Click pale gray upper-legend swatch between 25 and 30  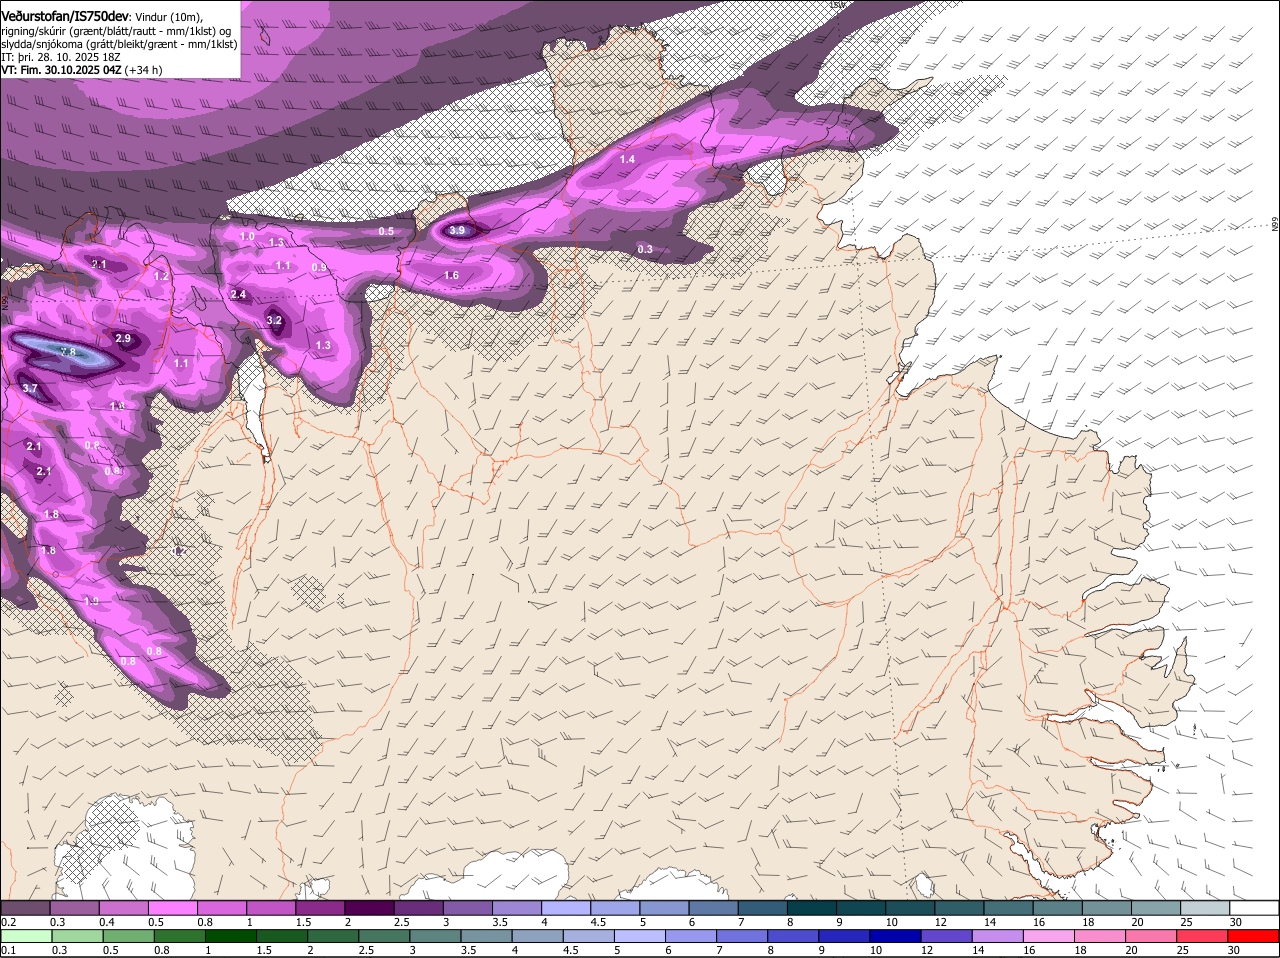(x=1205, y=907)
